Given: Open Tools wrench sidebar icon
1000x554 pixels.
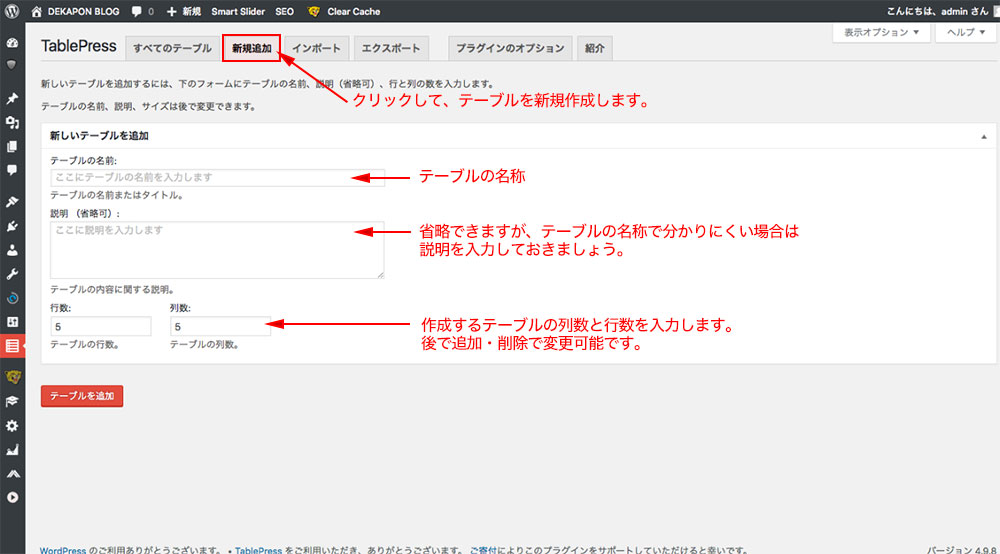Looking at the screenshot, I should pos(12,274).
